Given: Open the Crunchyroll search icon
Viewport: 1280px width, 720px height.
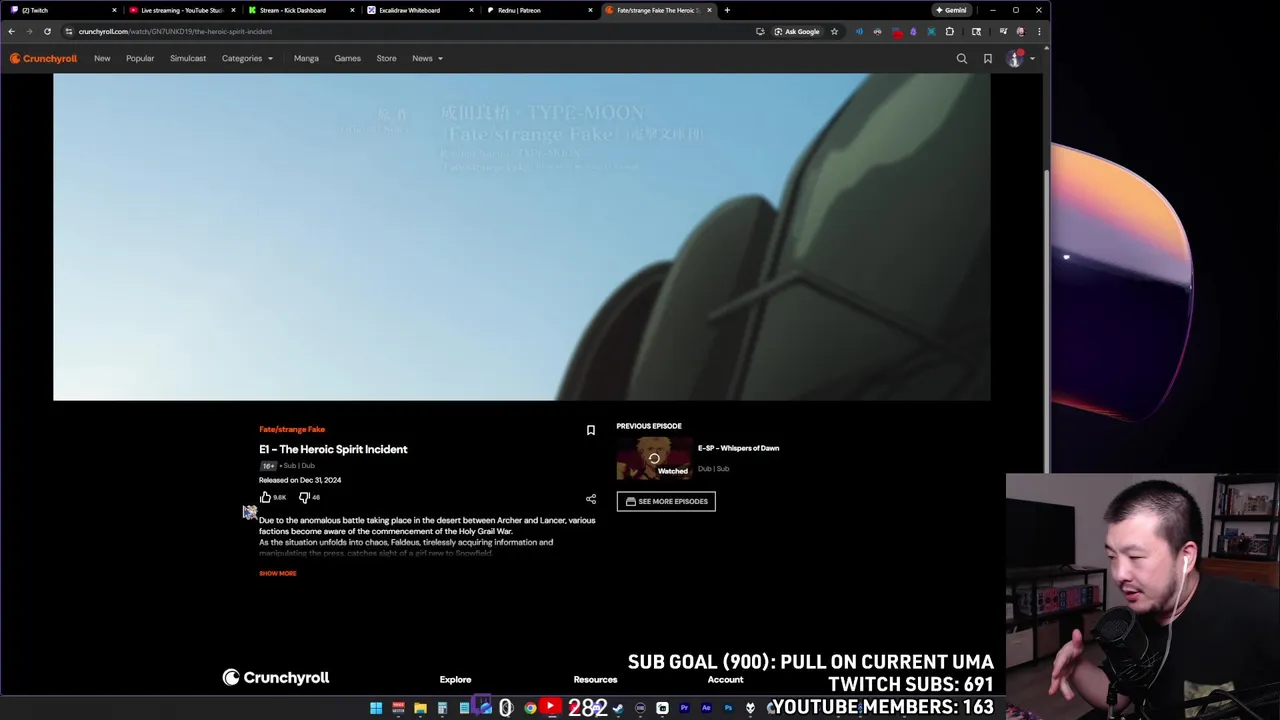Looking at the screenshot, I should (x=962, y=58).
